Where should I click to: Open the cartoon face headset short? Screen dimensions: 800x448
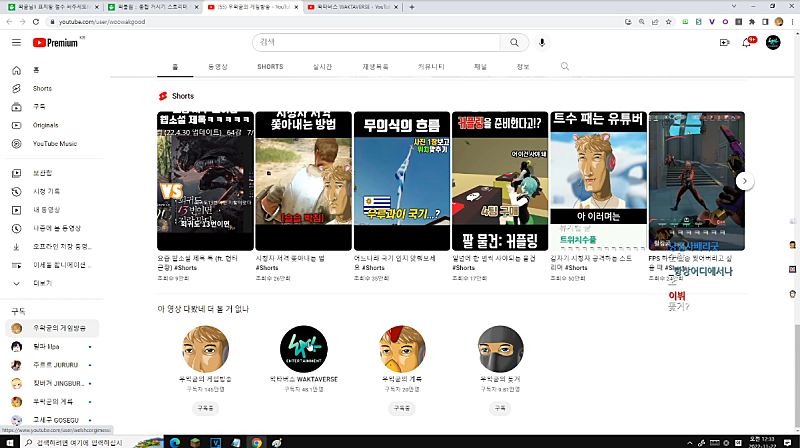pyautogui.click(x=598, y=181)
